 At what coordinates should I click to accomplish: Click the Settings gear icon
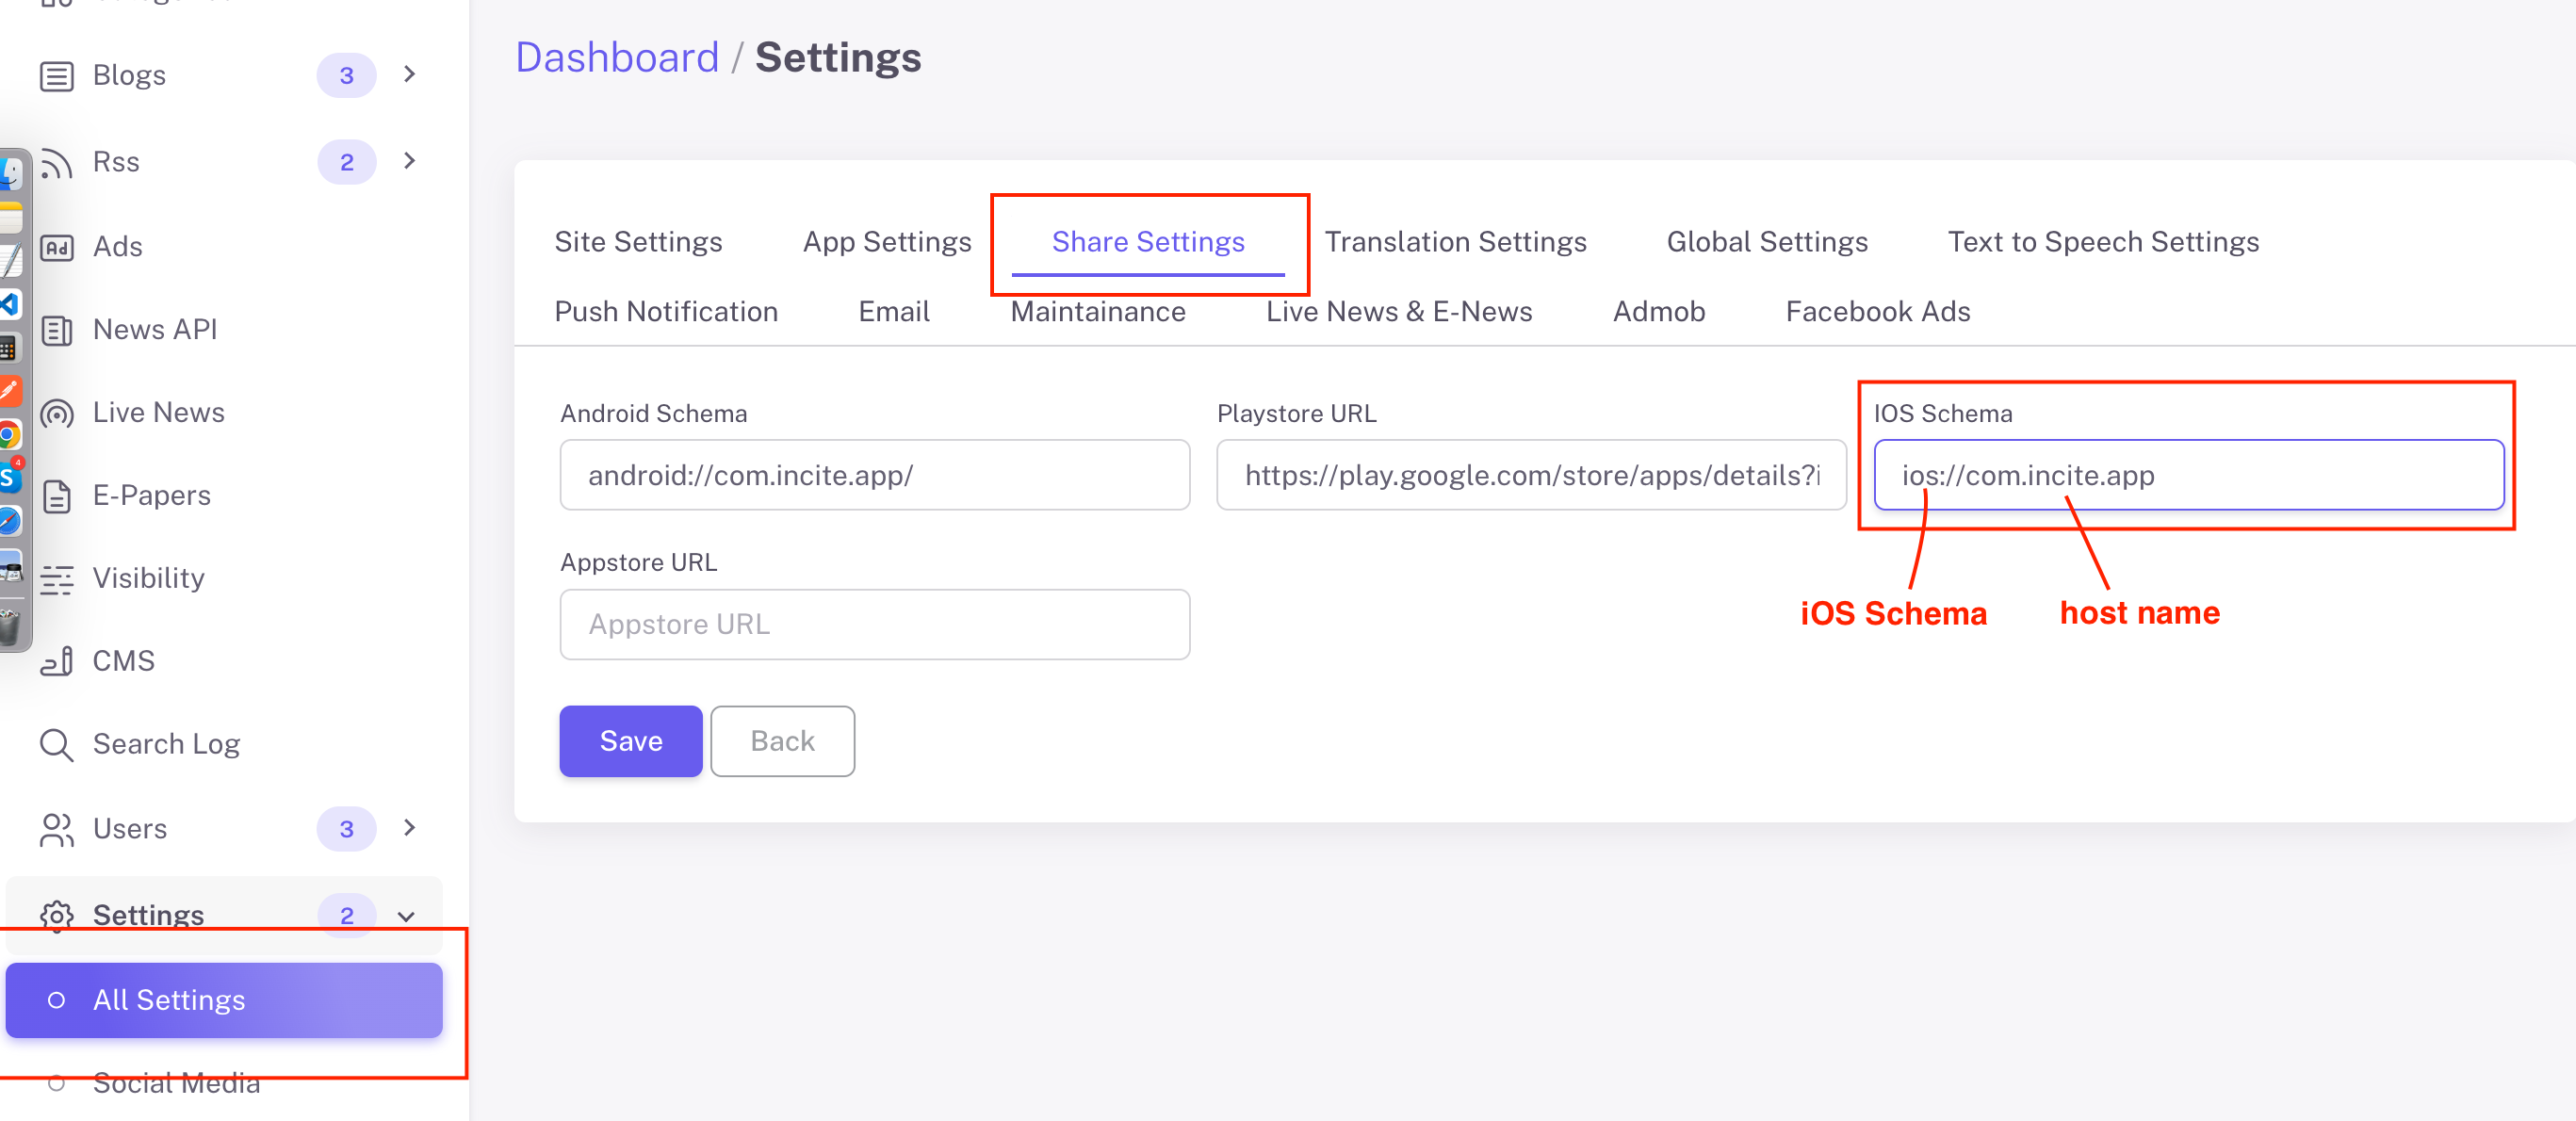click(x=57, y=915)
